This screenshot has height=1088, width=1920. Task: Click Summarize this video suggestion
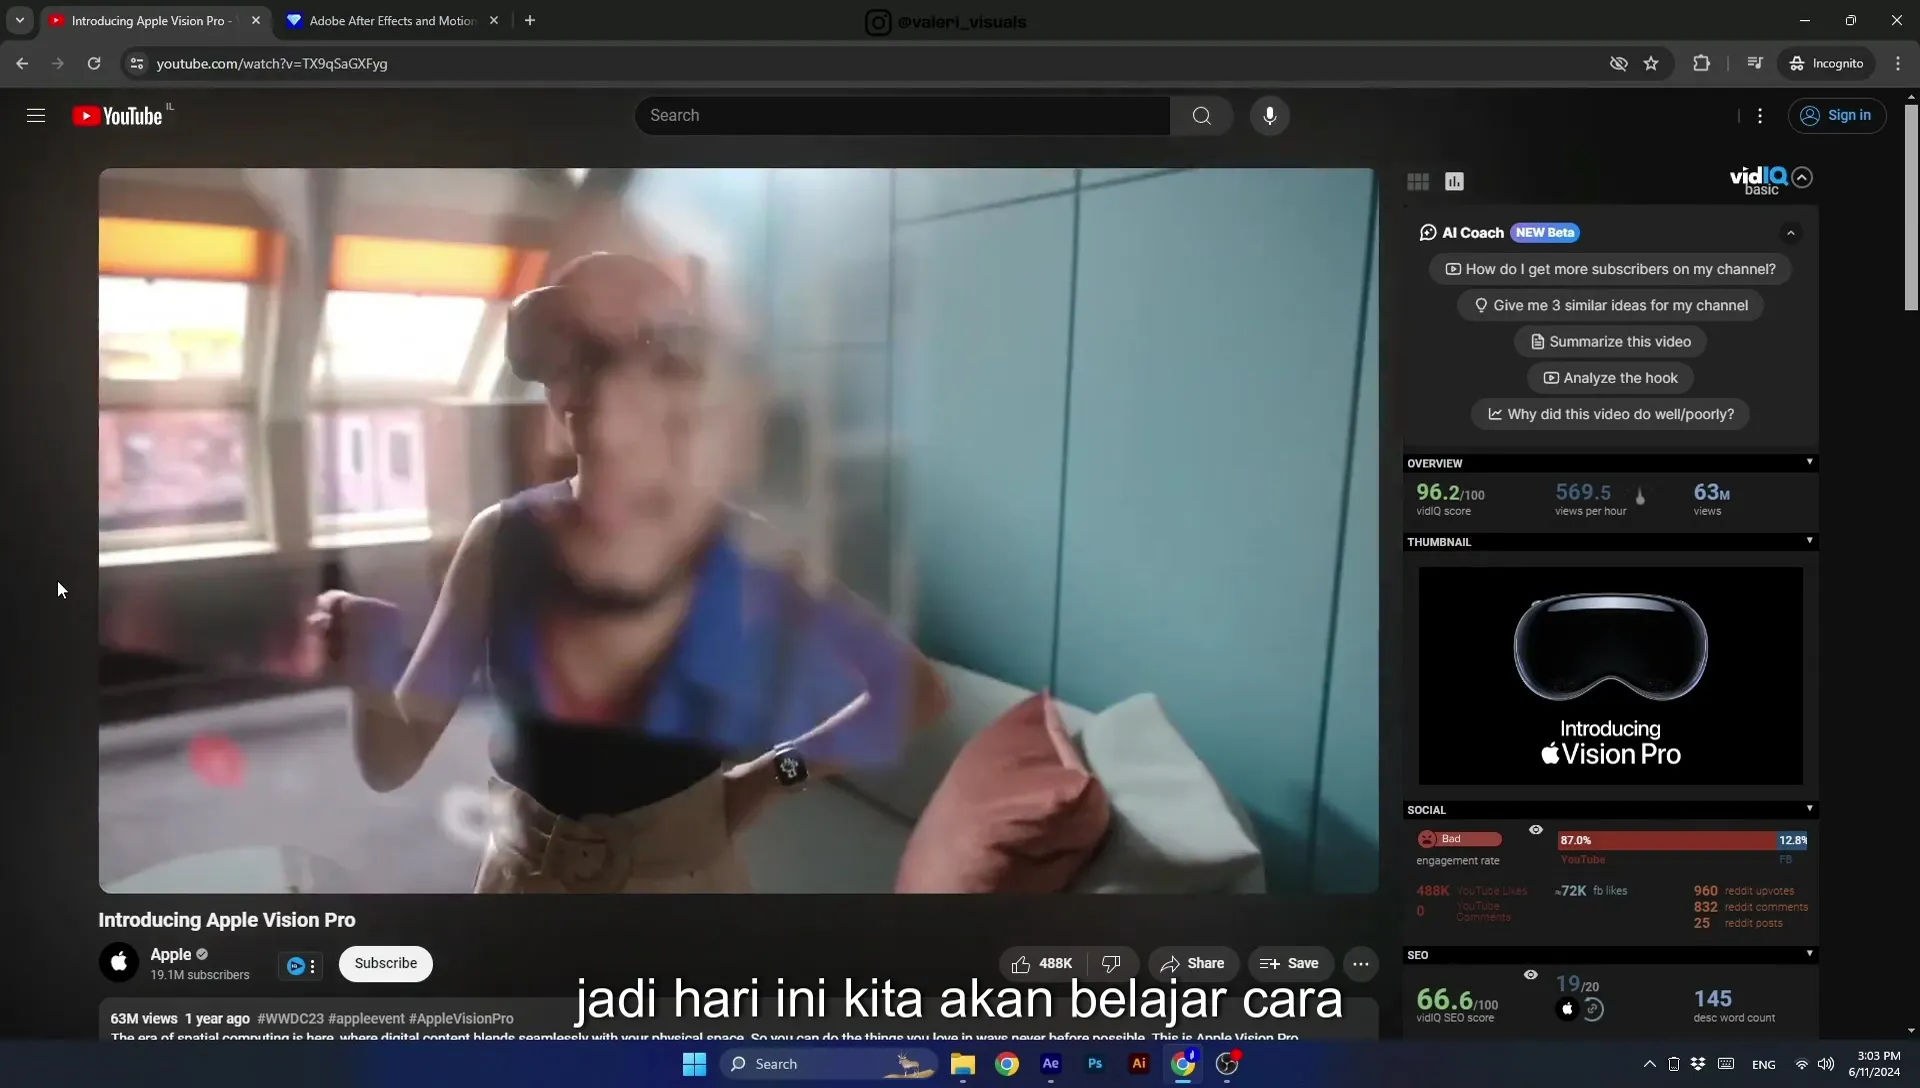1610,342
